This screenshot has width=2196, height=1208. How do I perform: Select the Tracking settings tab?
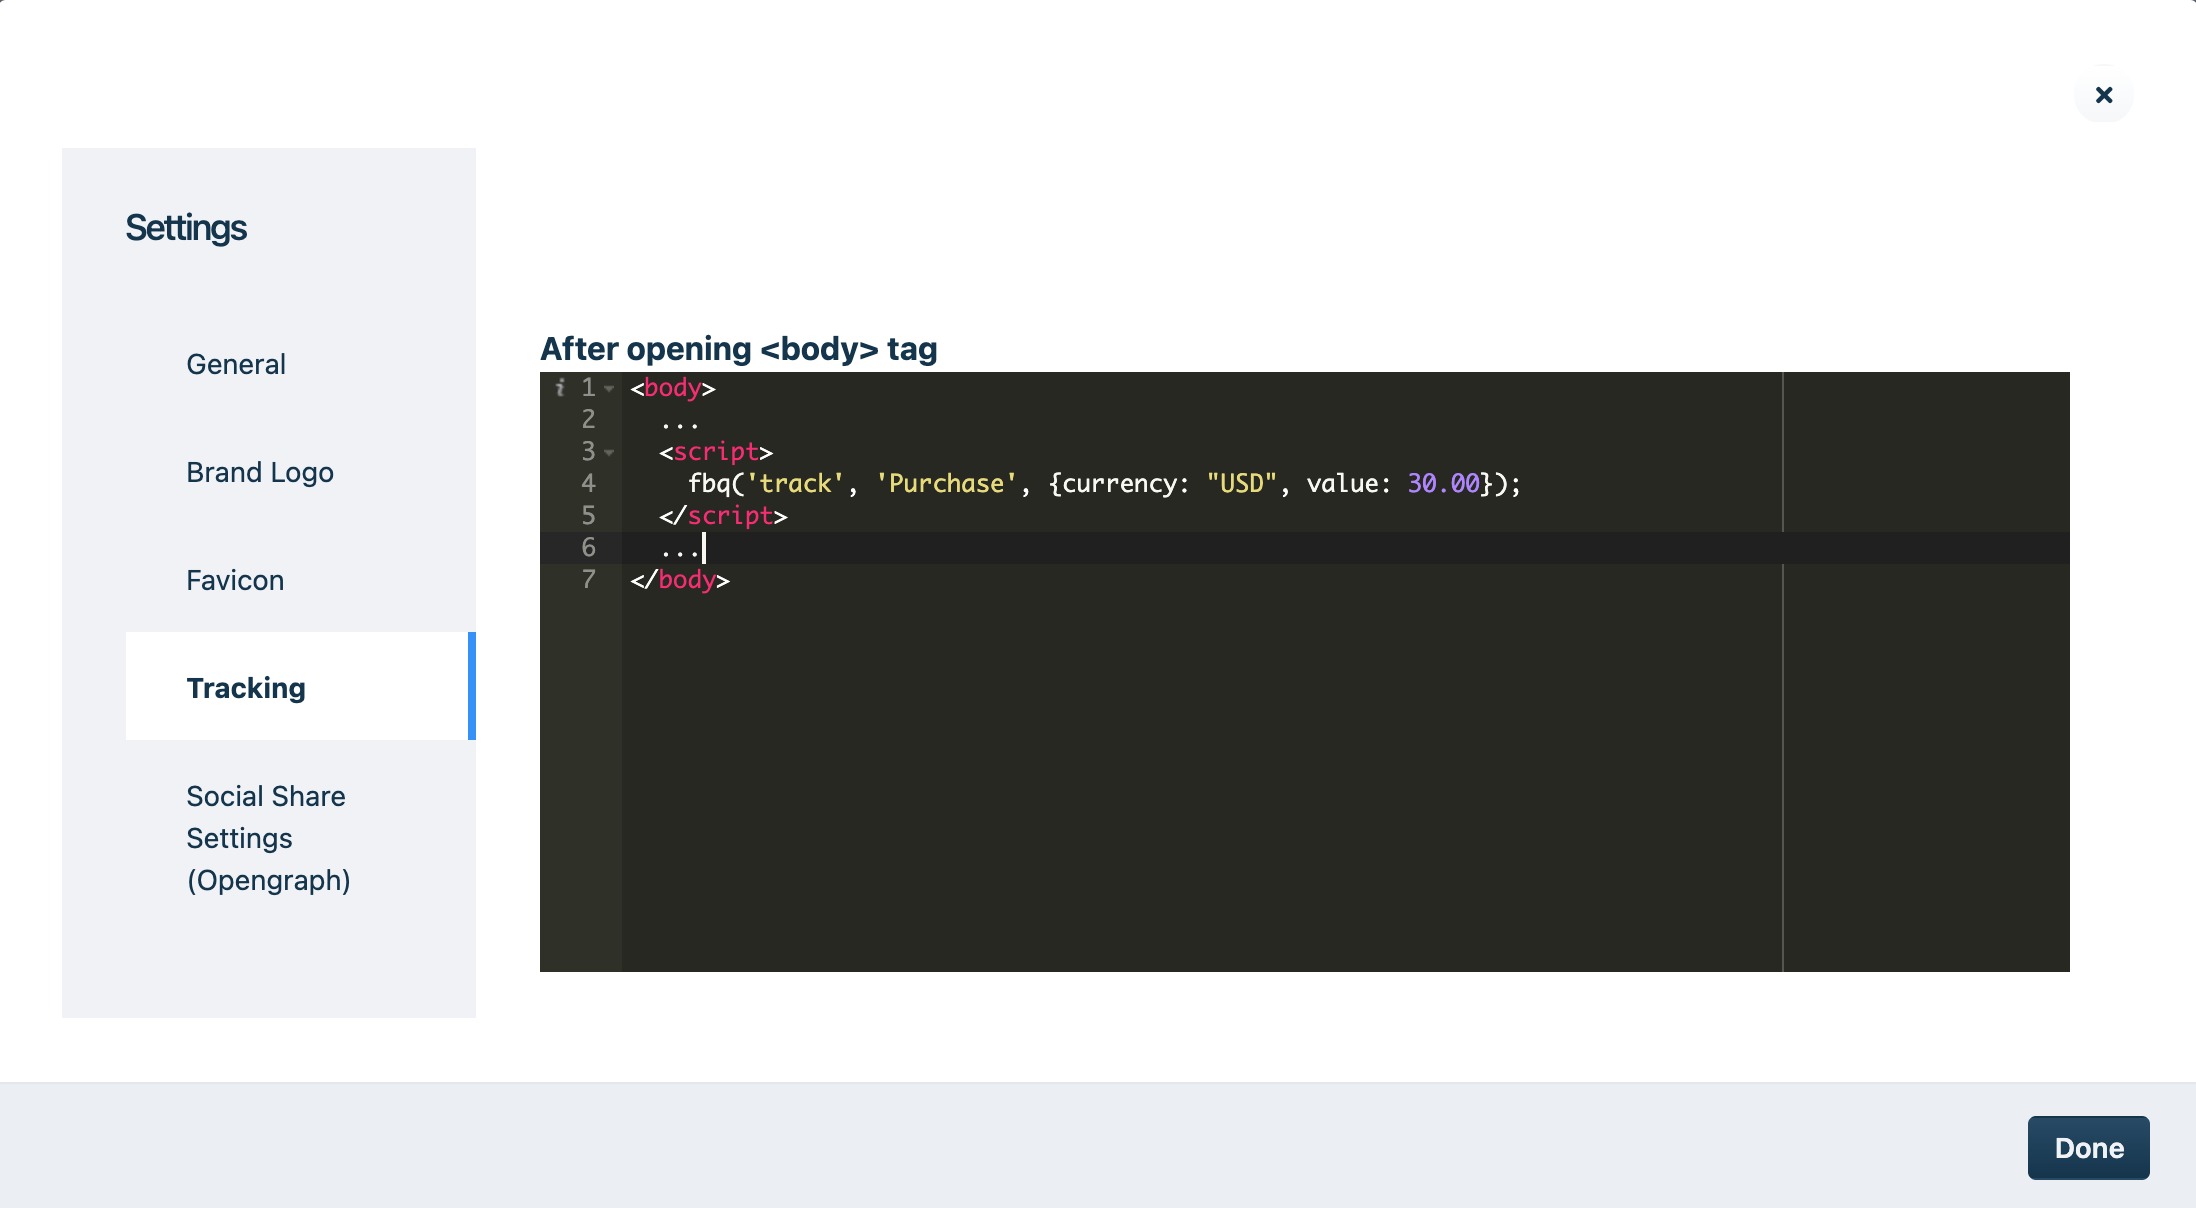pyautogui.click(x=246, y=688)
